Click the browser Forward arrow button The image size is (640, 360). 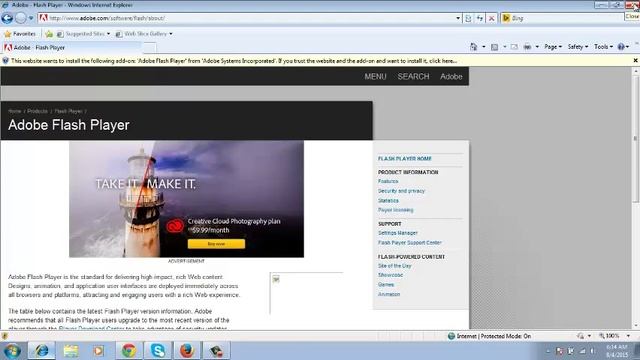[x=20, y=18]
